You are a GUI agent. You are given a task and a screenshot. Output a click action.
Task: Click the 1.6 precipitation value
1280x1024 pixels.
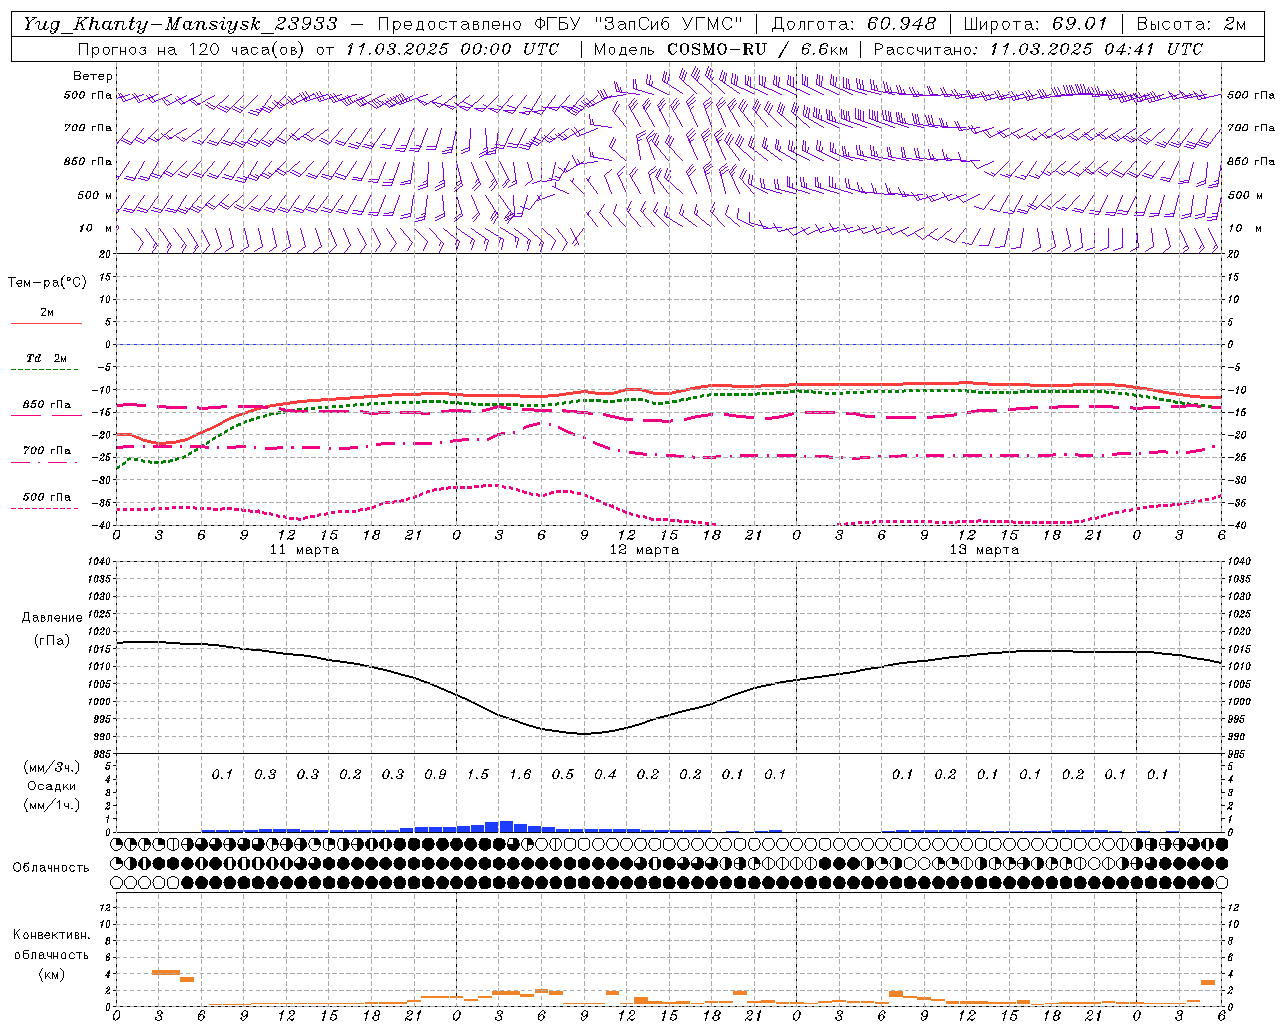point(520,774)
